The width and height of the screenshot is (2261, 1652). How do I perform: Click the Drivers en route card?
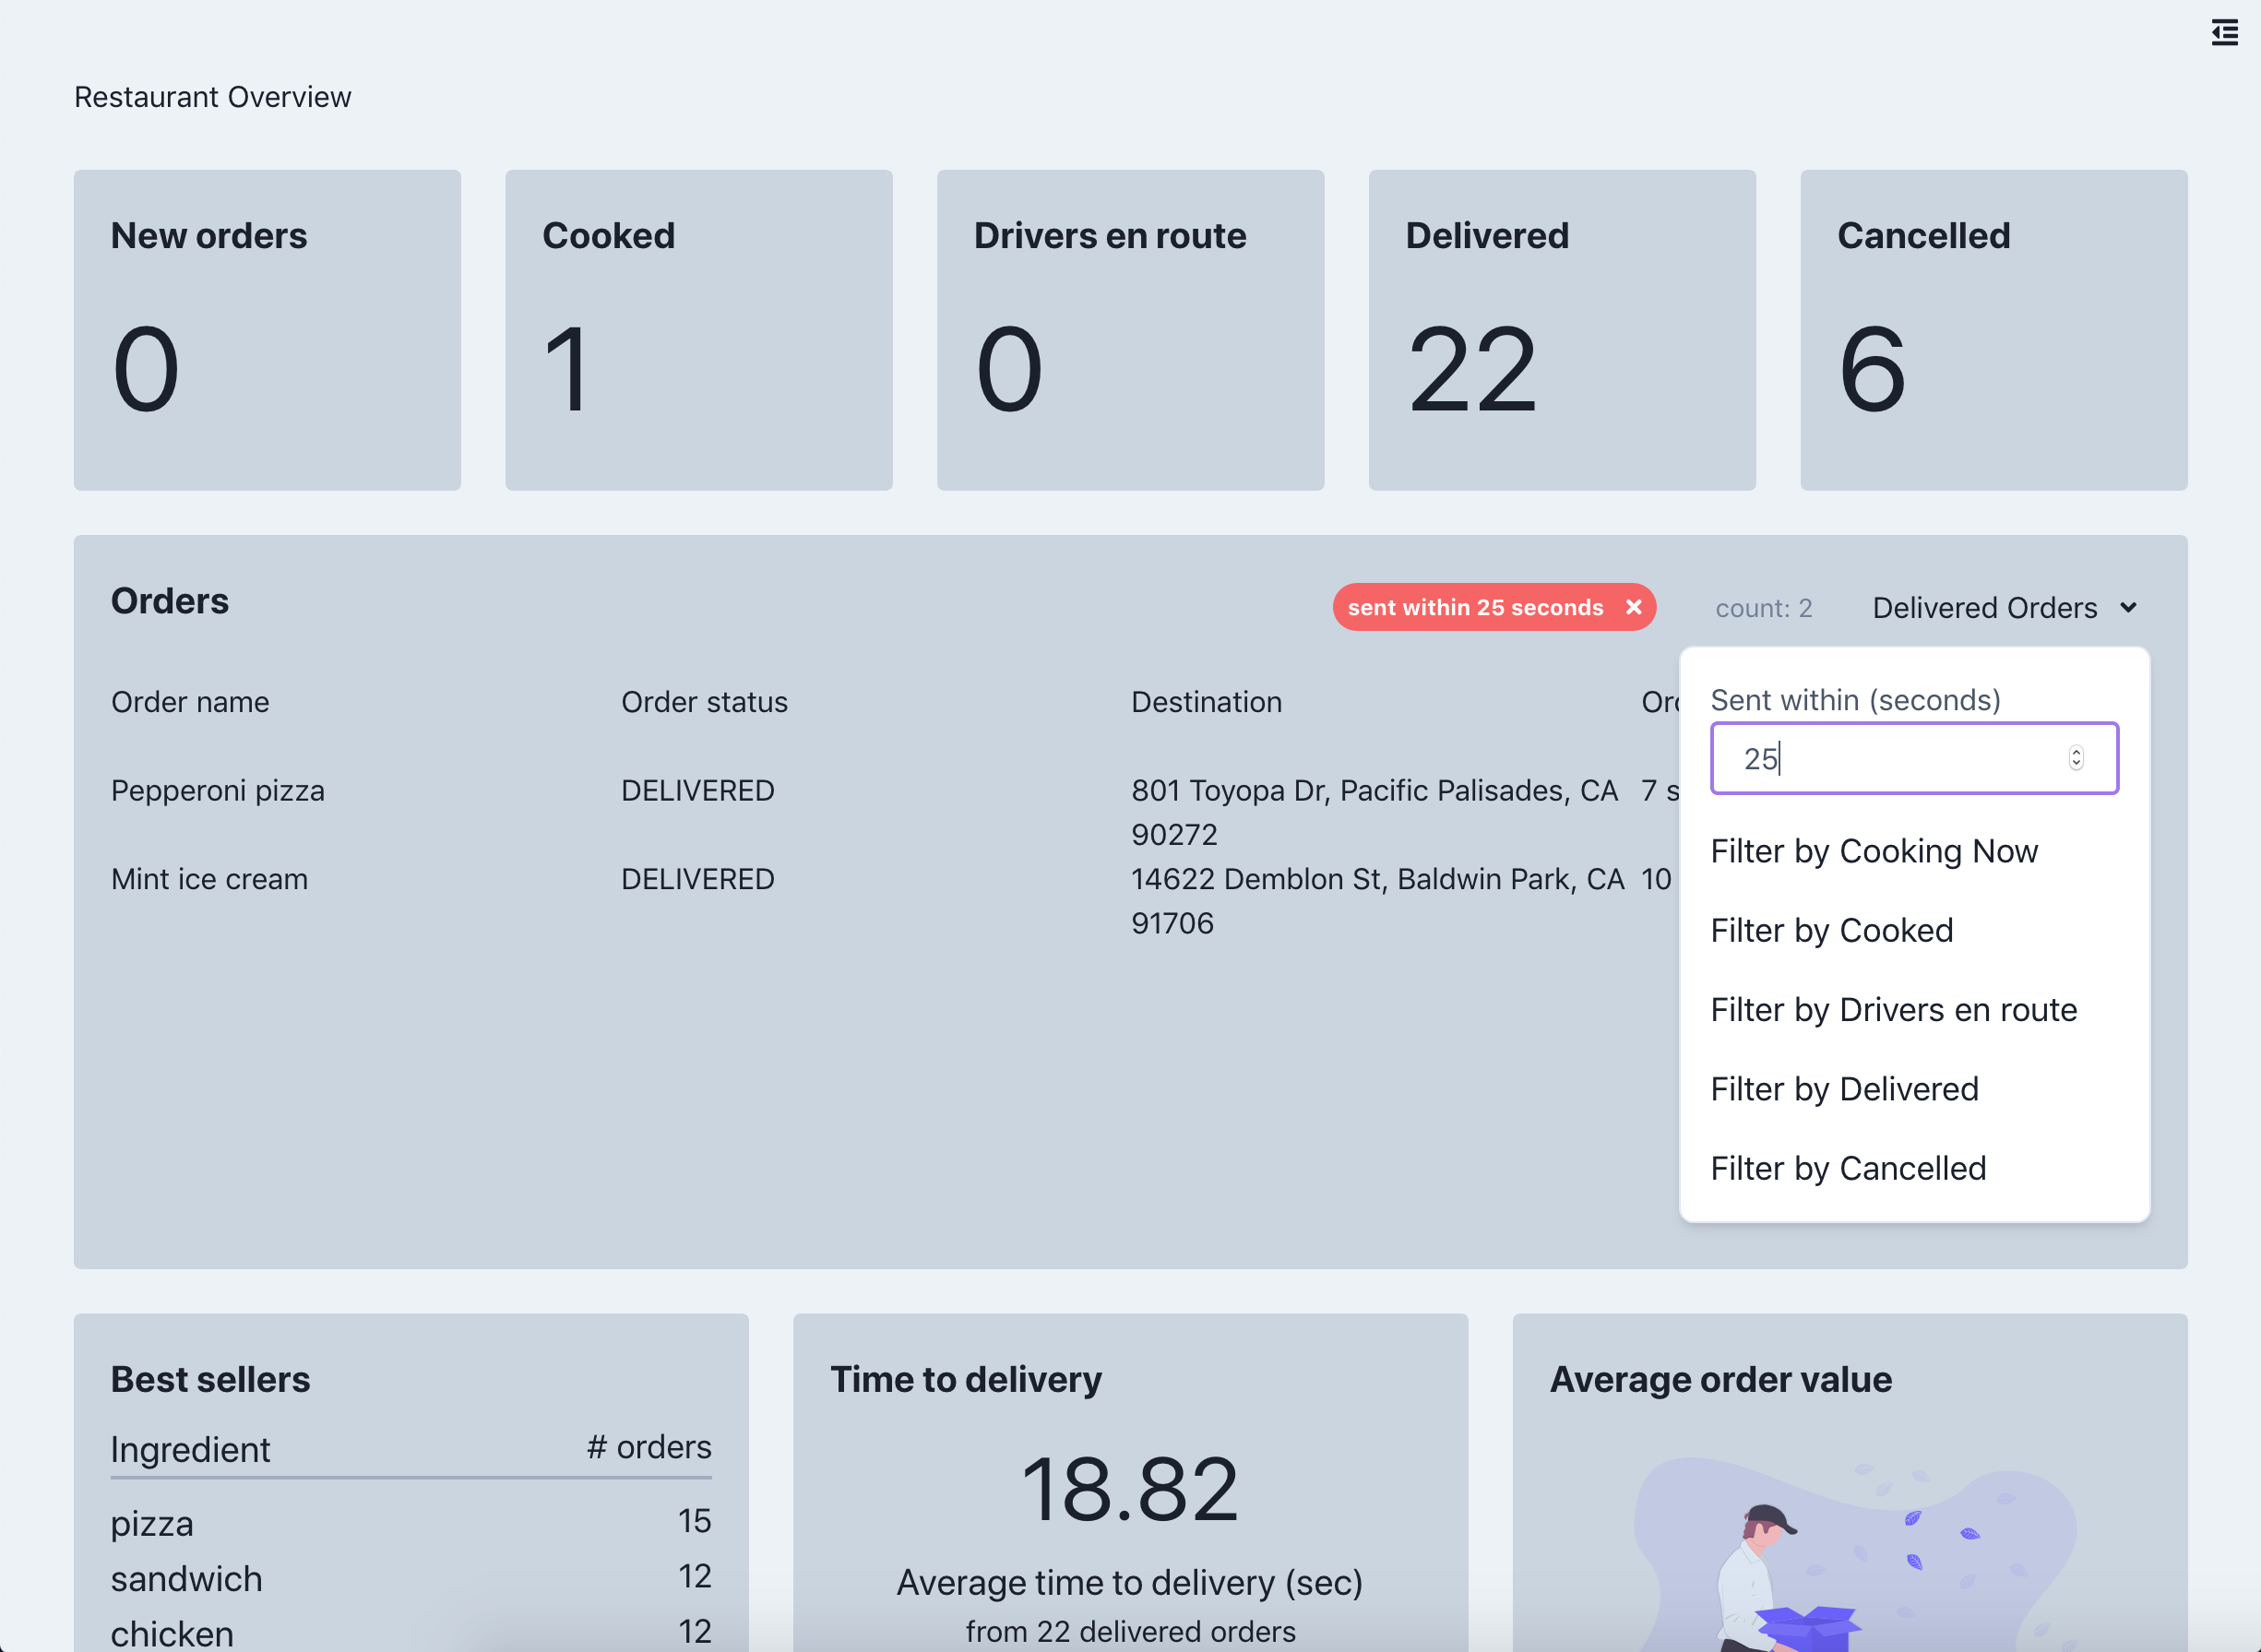pos(1130,330)
